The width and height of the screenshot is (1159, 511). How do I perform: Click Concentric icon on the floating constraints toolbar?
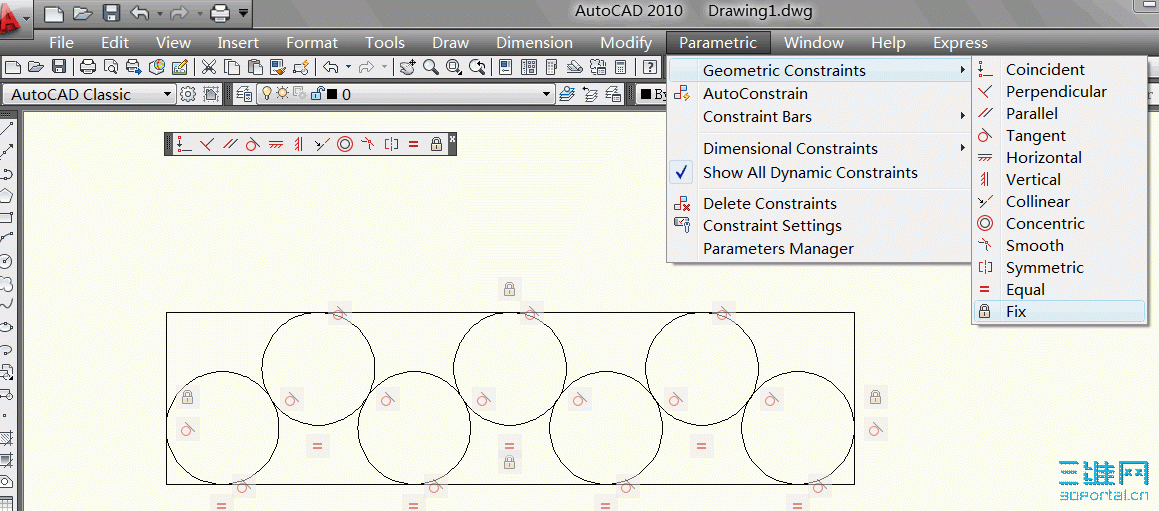tap(344, 144)
